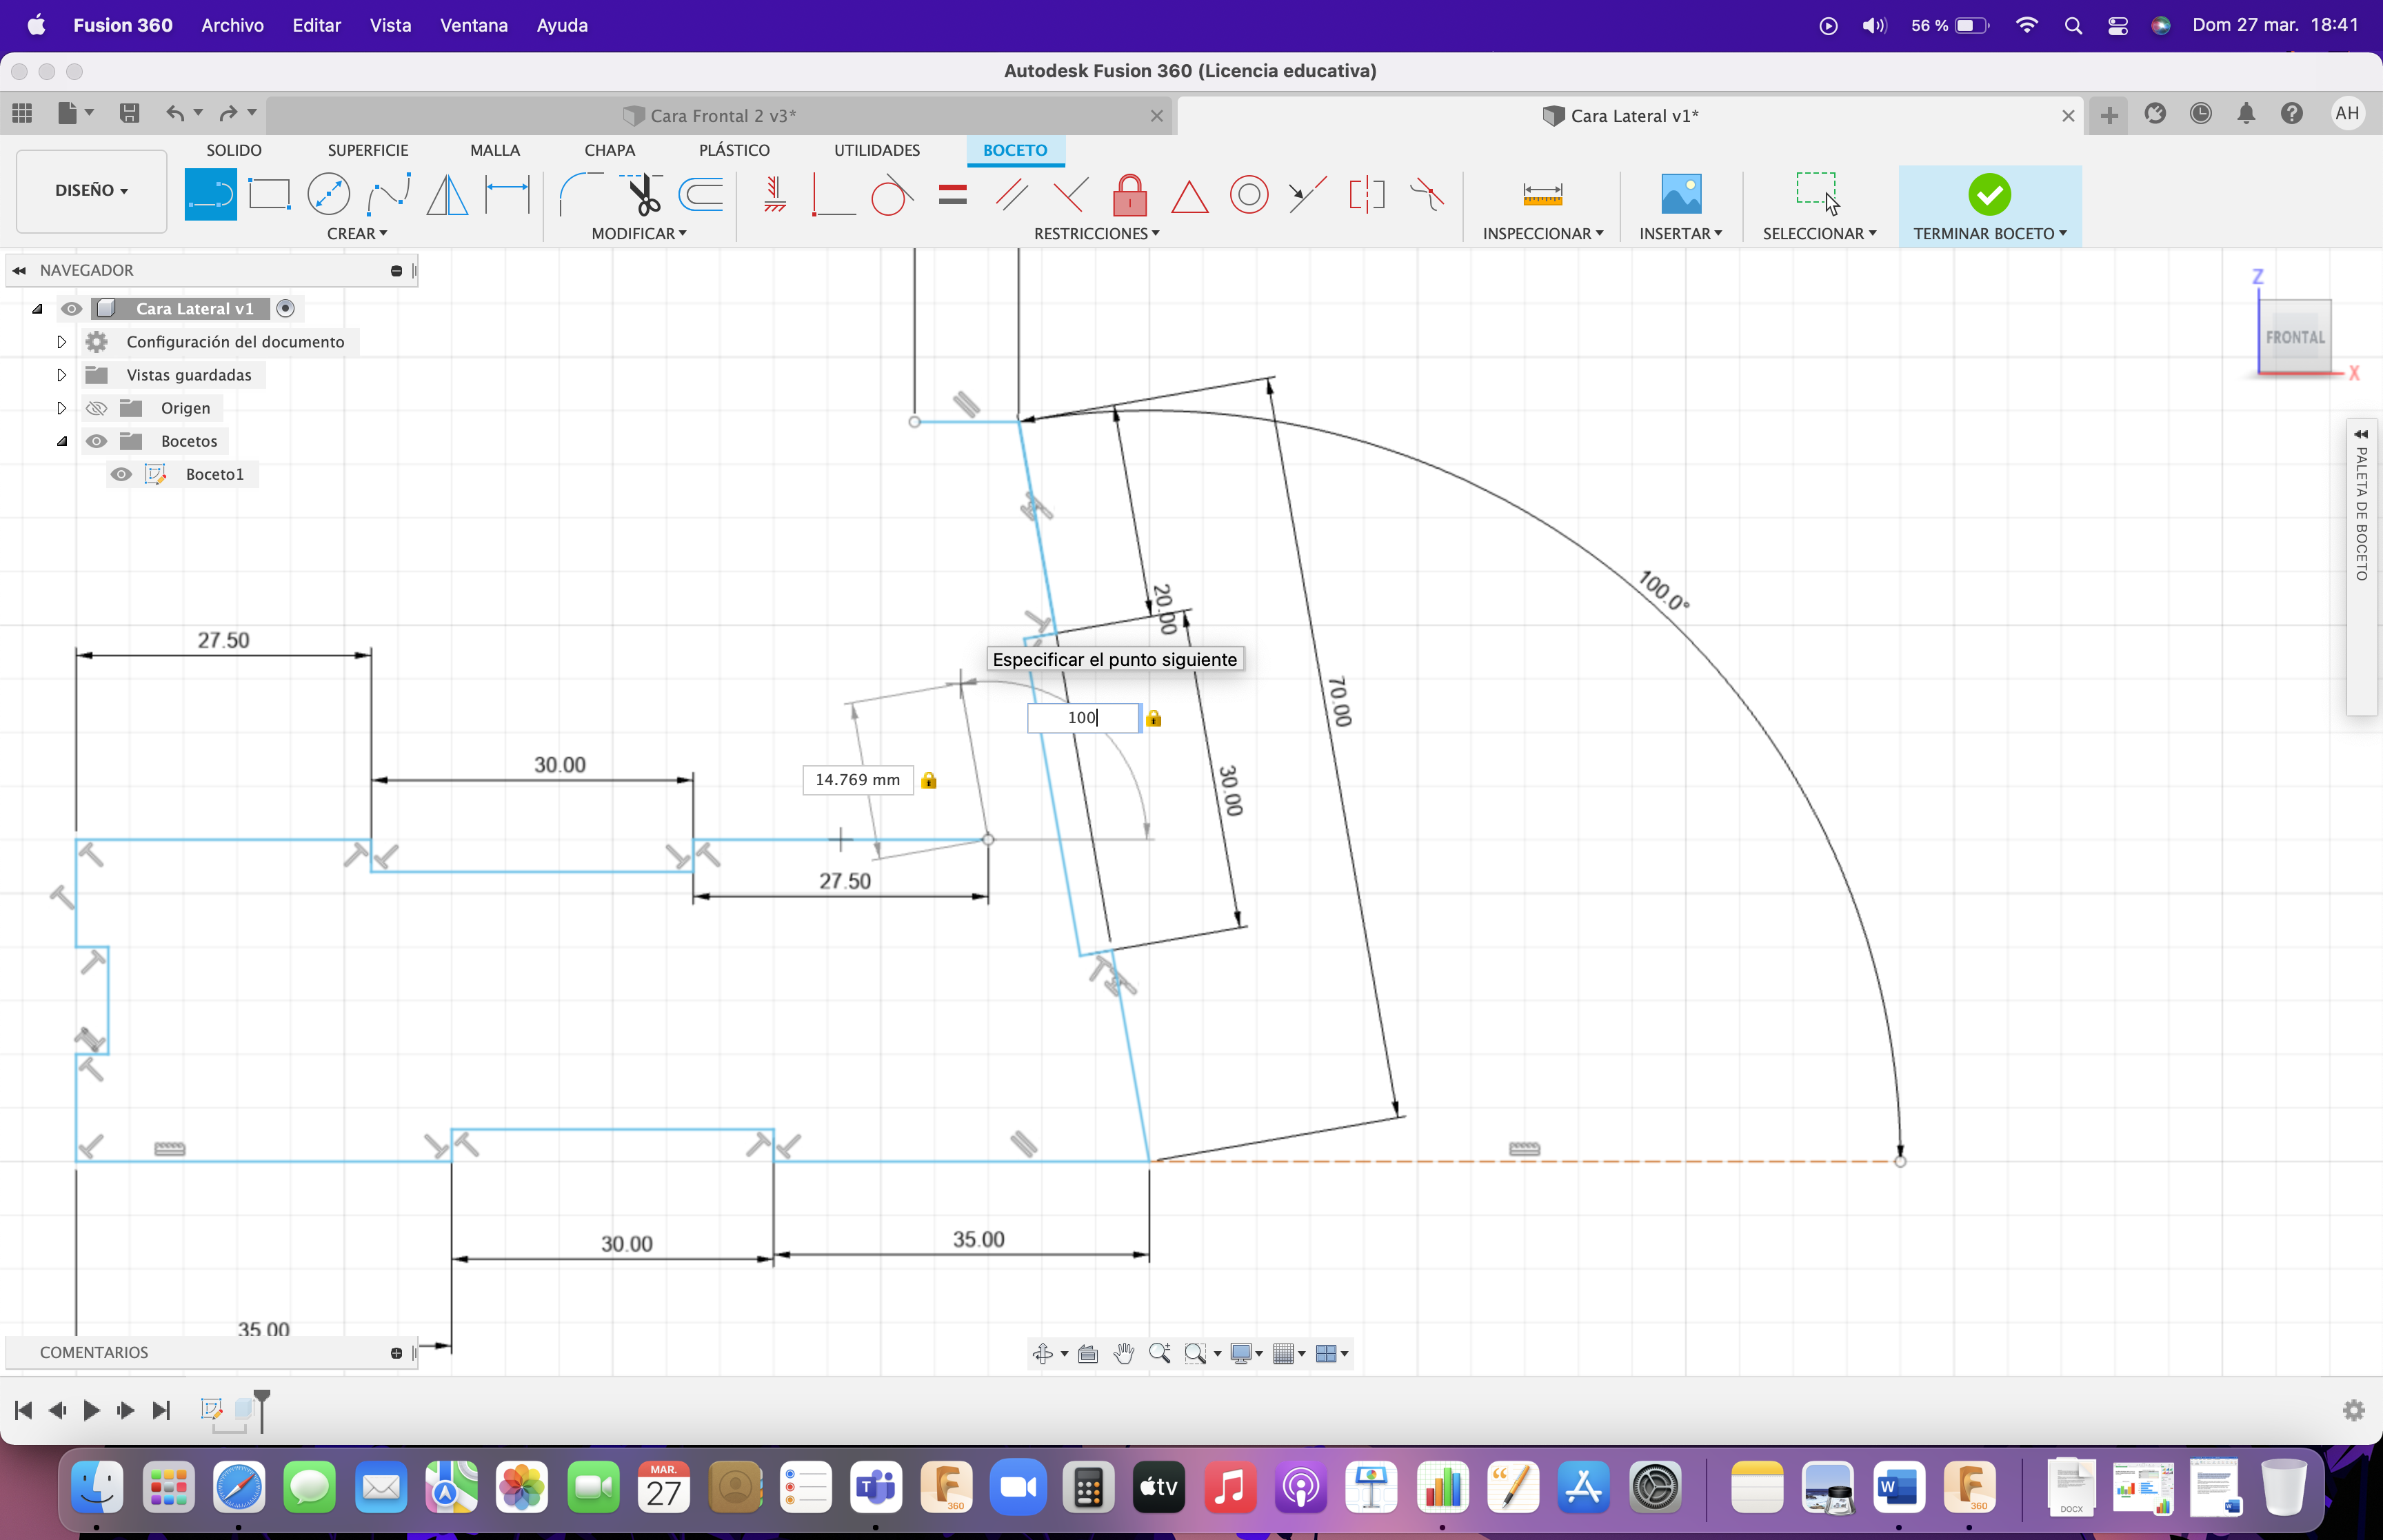Save the document with disk icon

click(x=129, y=113)
